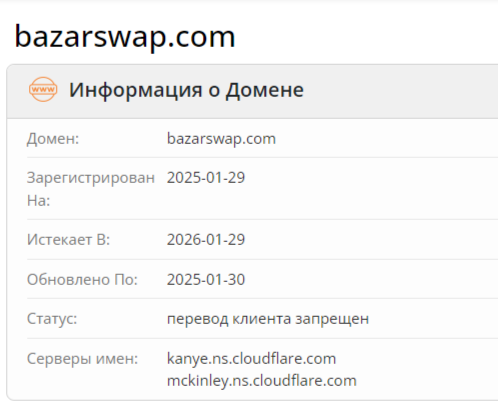Select the bazarswap.com domain value in table
498x404 pixels.
[x=221, y=139]
